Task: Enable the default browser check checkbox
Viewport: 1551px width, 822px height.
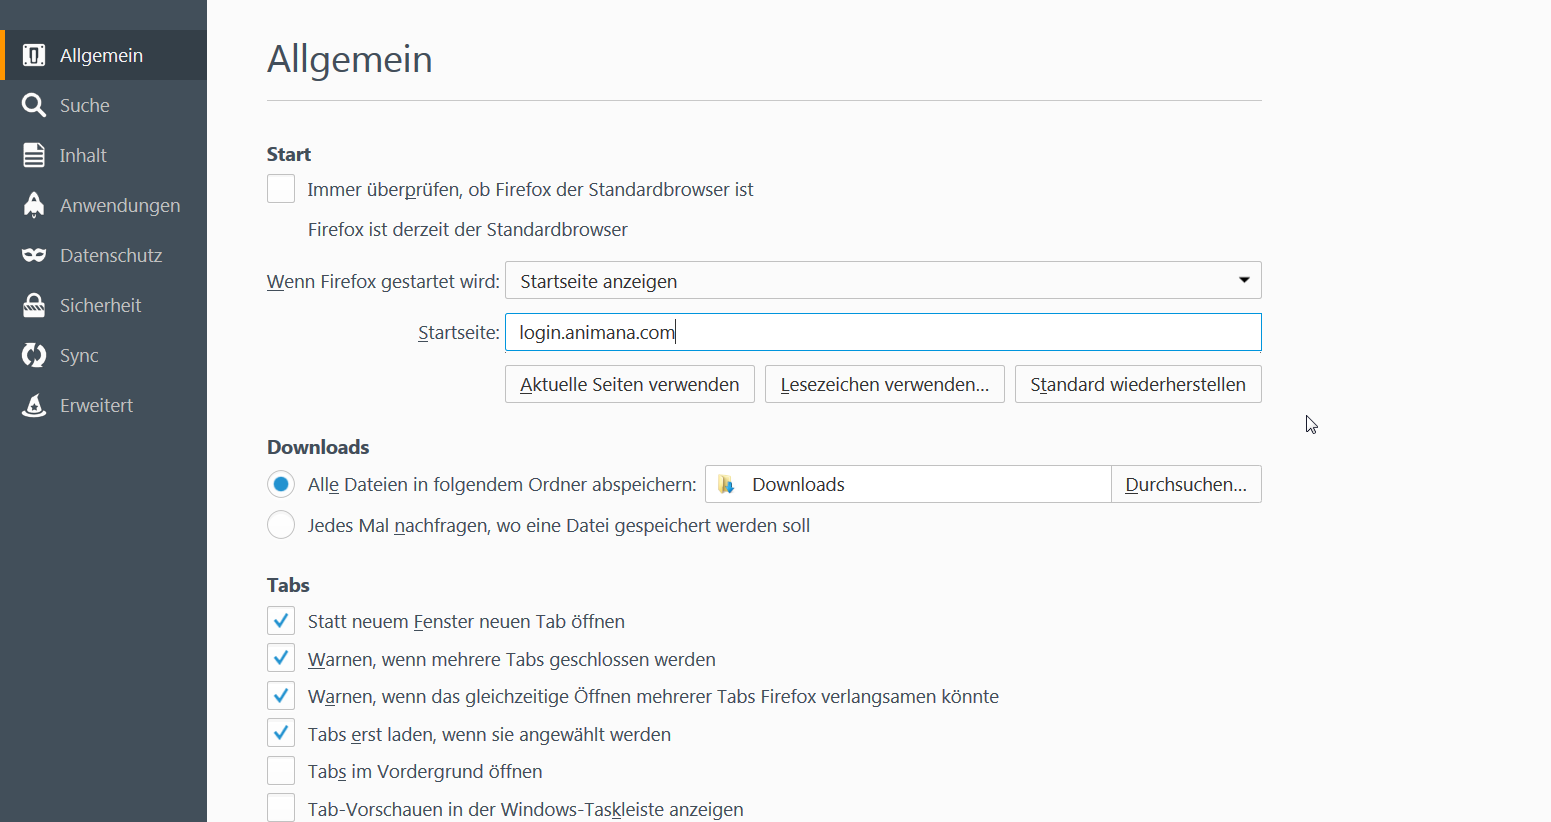Action: coord(281,189)
